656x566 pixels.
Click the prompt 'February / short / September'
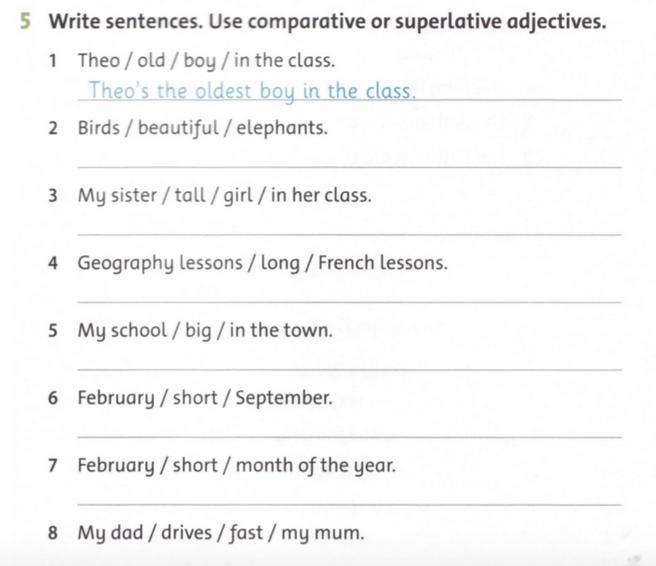tap(204, 398)
